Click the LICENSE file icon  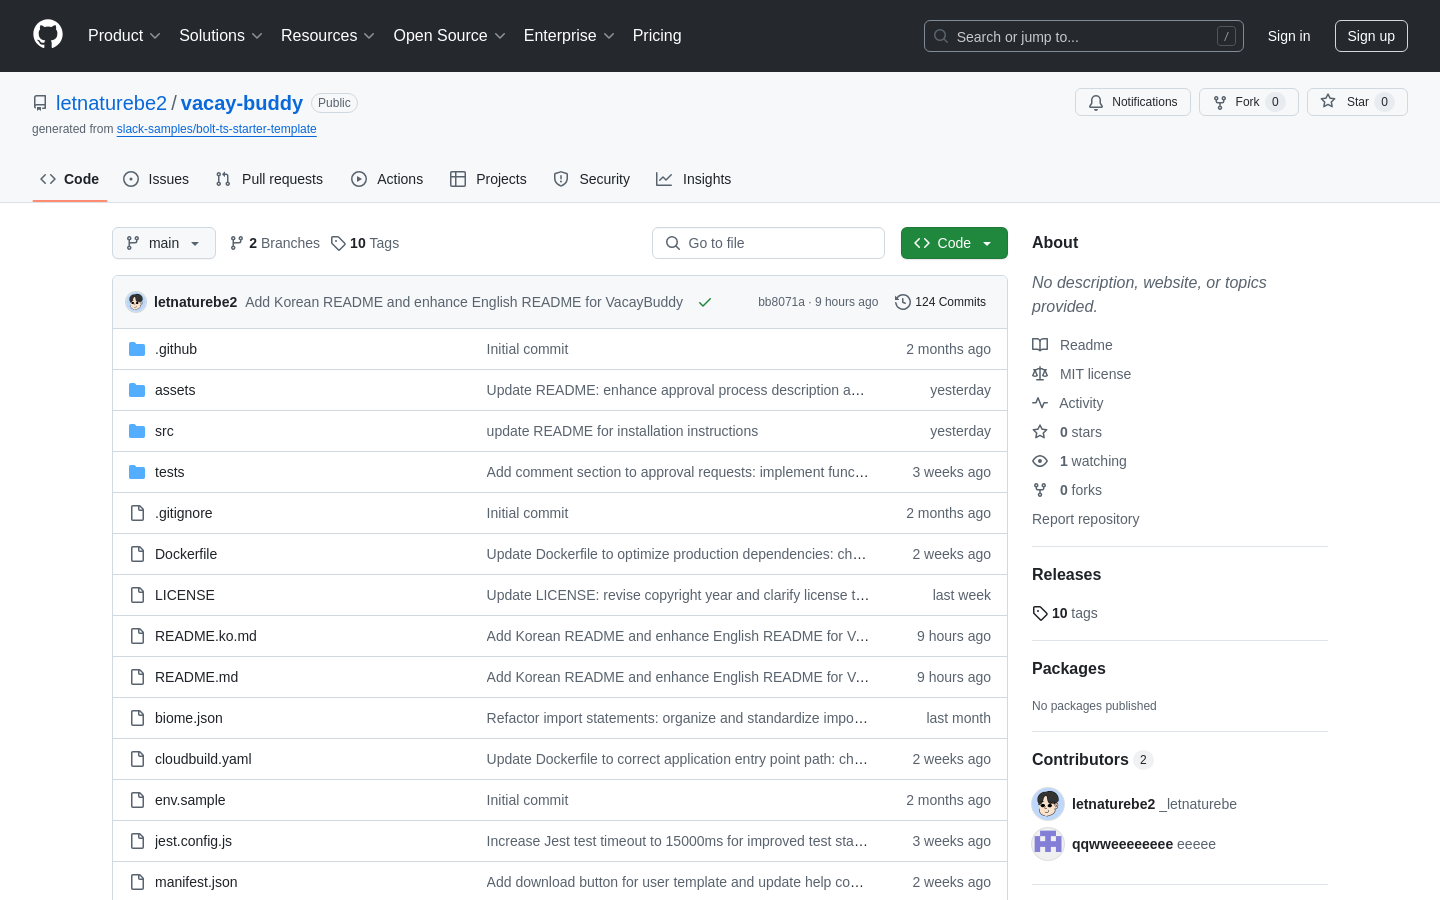tap(137, 595)
